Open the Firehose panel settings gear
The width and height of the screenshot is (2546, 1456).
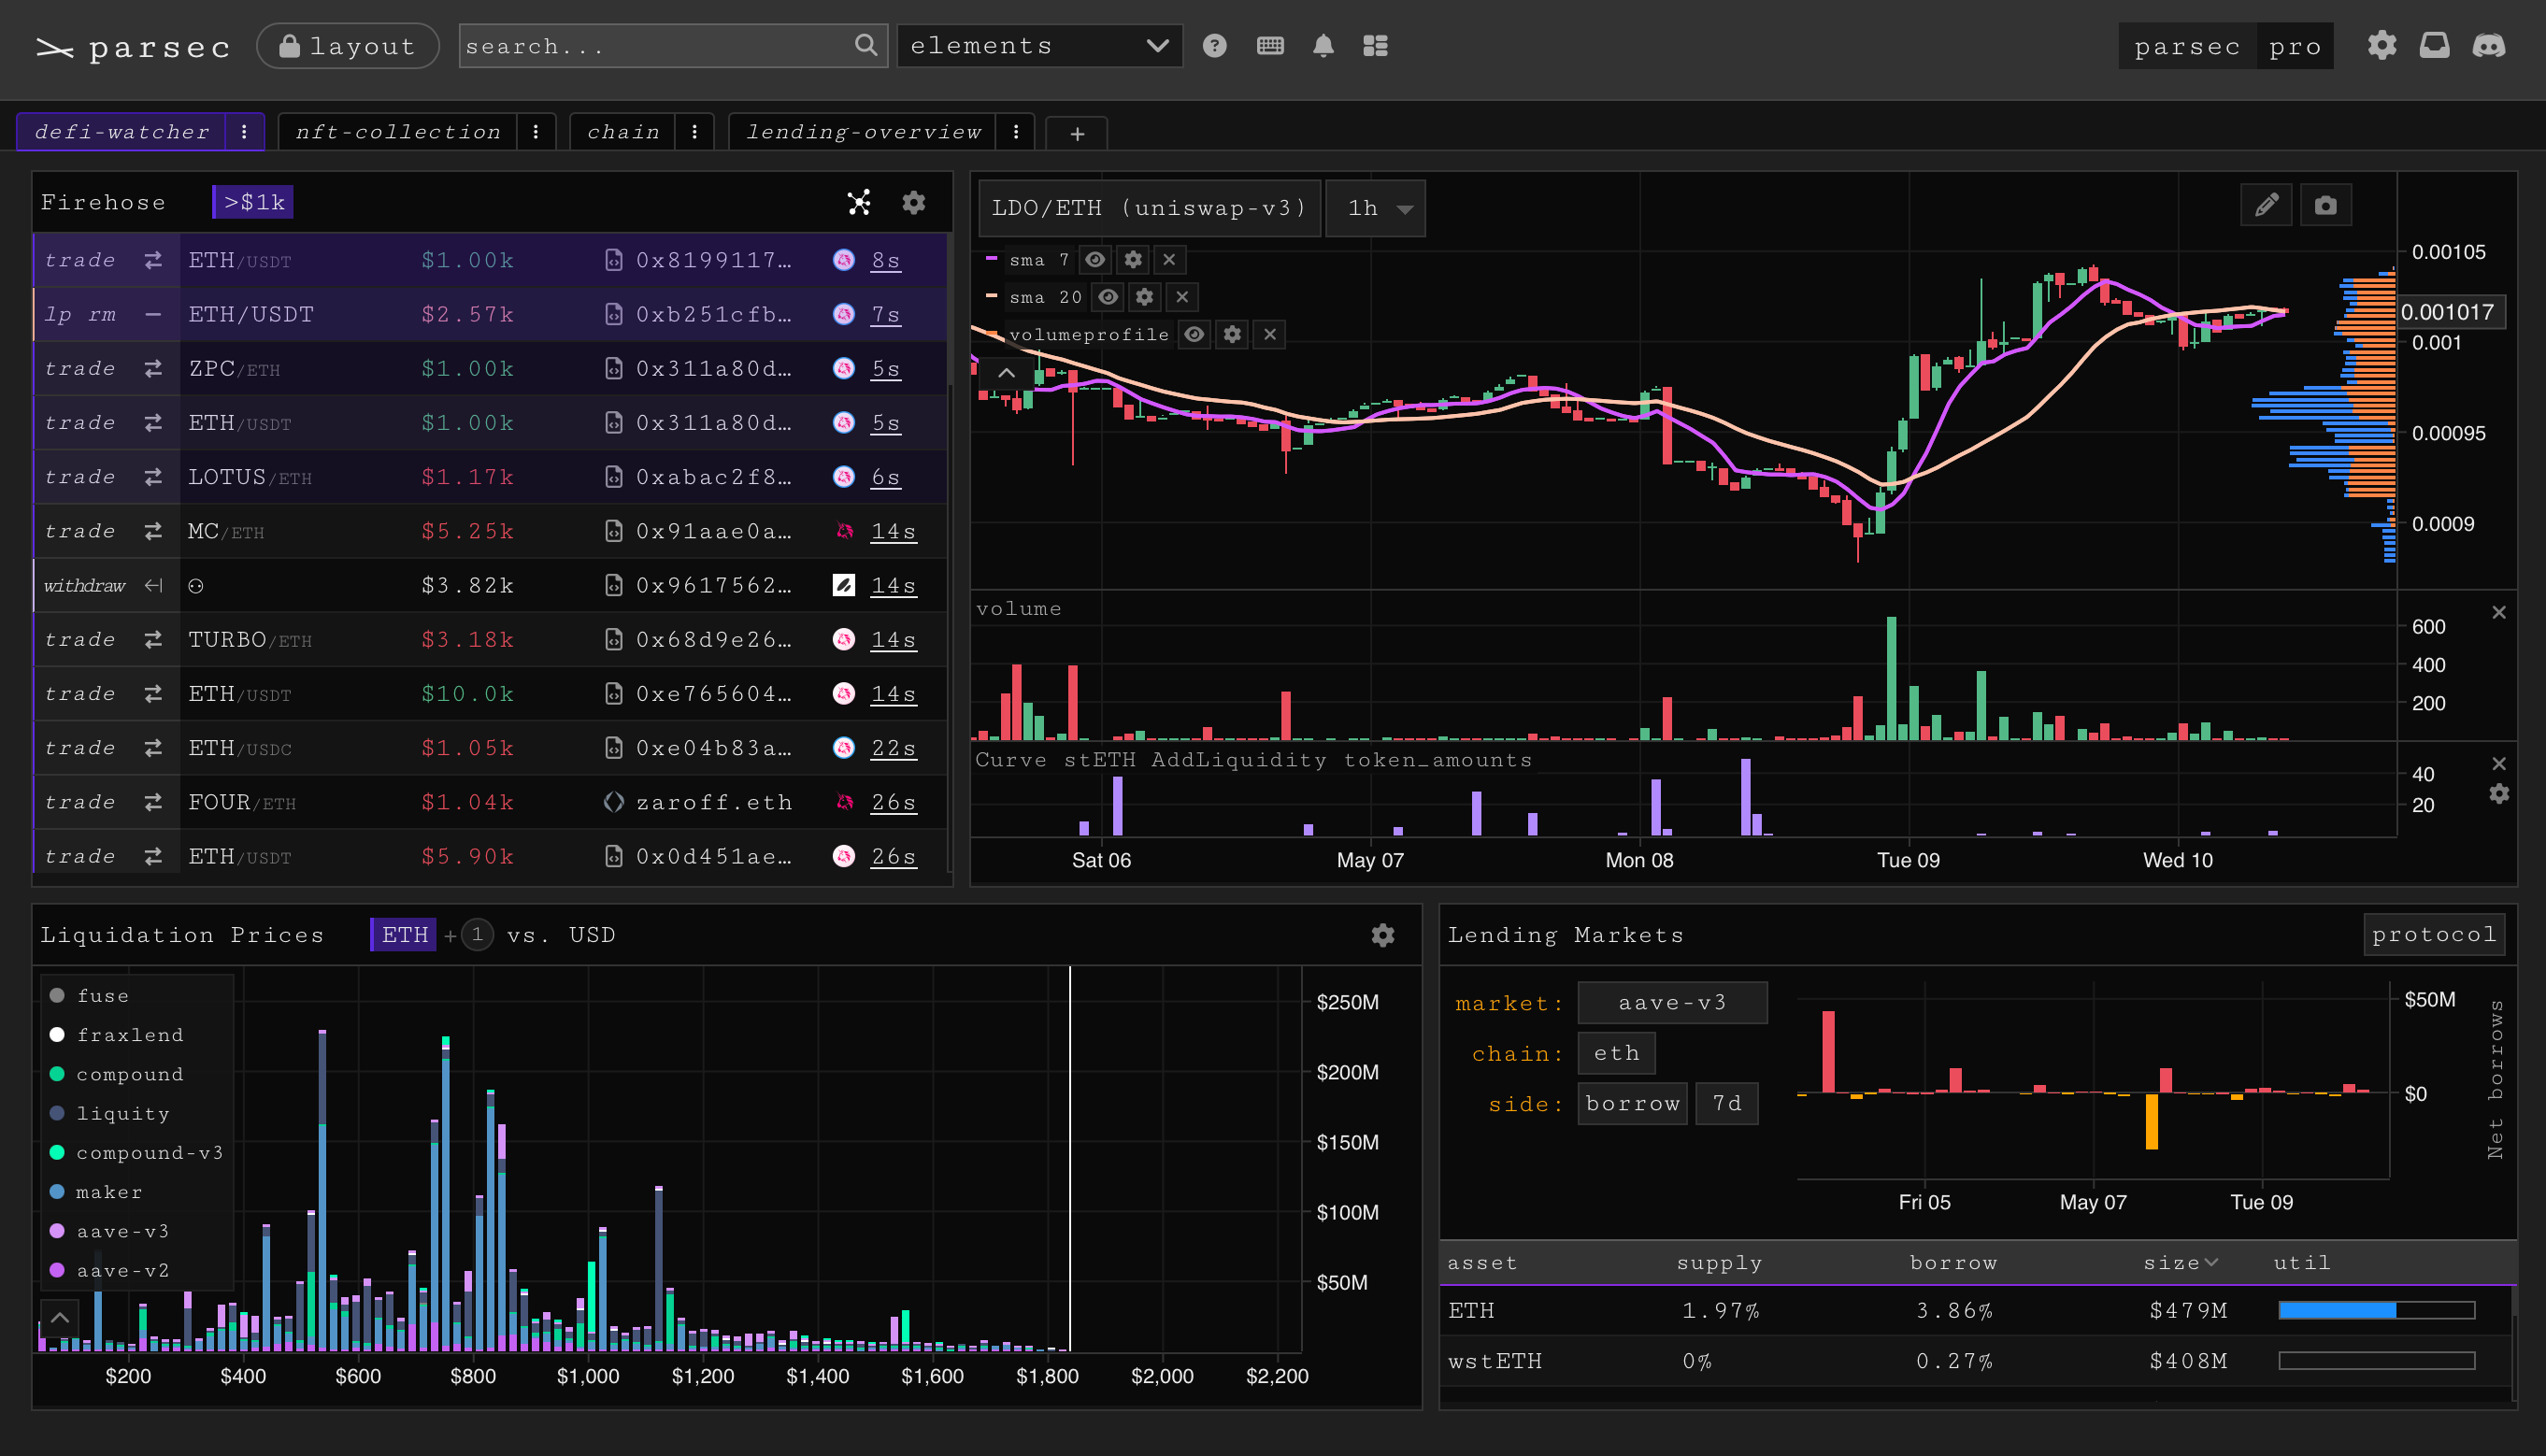tap(913, 202)
